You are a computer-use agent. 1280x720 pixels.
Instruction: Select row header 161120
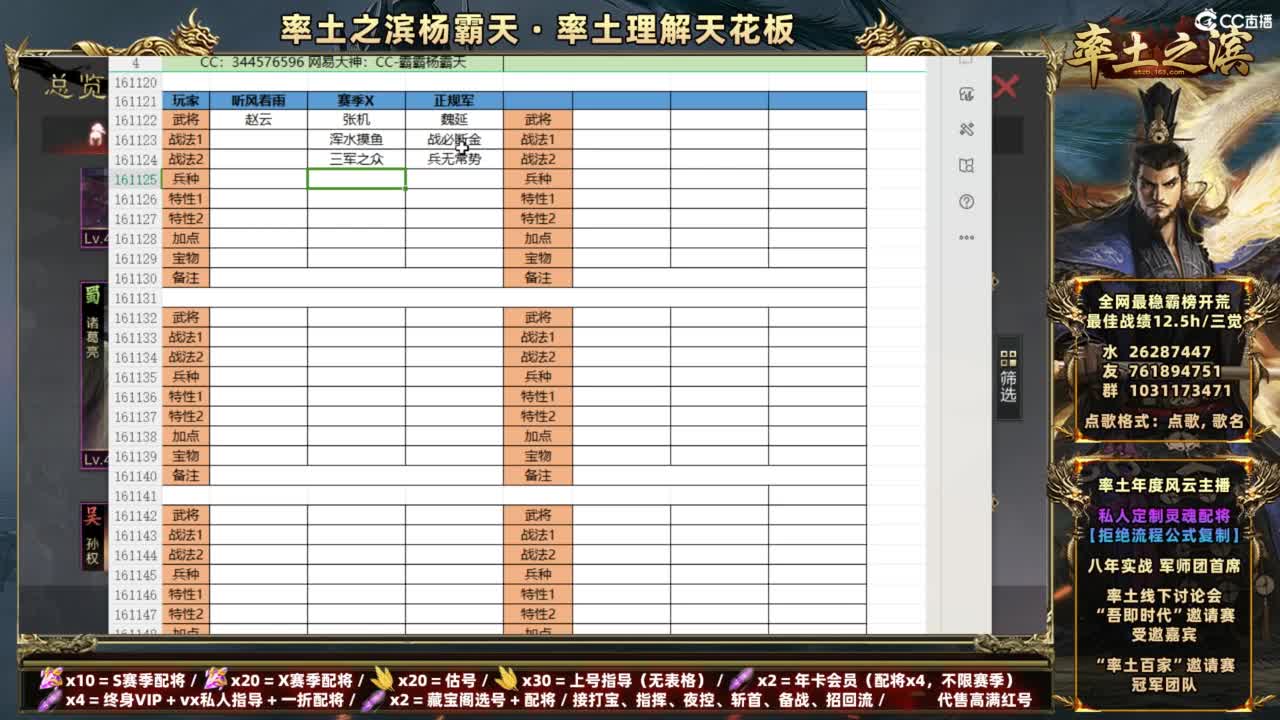(x=135, y=83)
